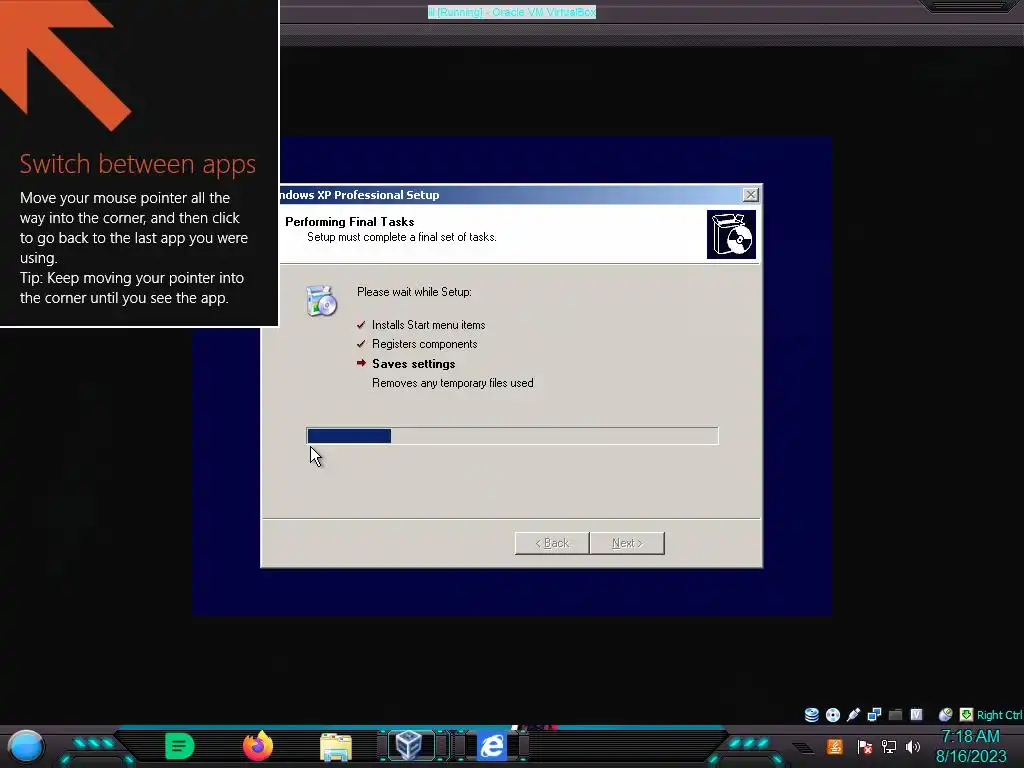Open Internet Explorer from the taskbar
This screenshot has height=768, width=1024.
(492, 746)
